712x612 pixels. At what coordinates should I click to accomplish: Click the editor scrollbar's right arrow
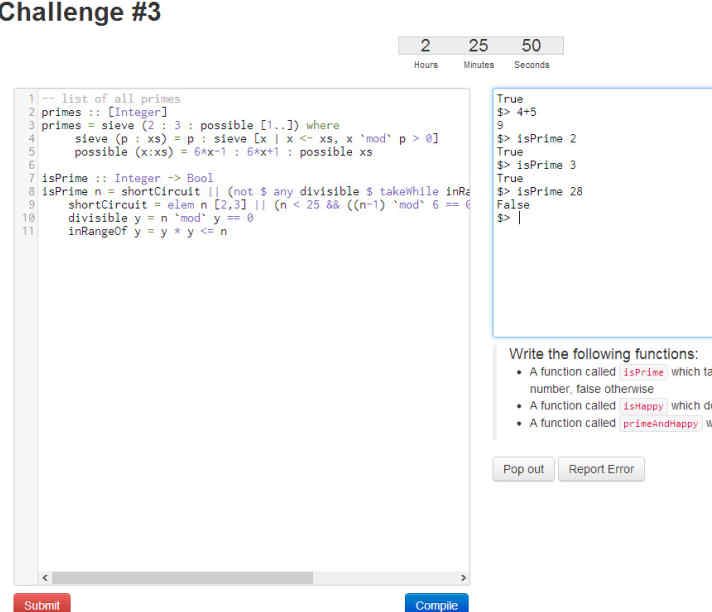[x=462, y=578]
